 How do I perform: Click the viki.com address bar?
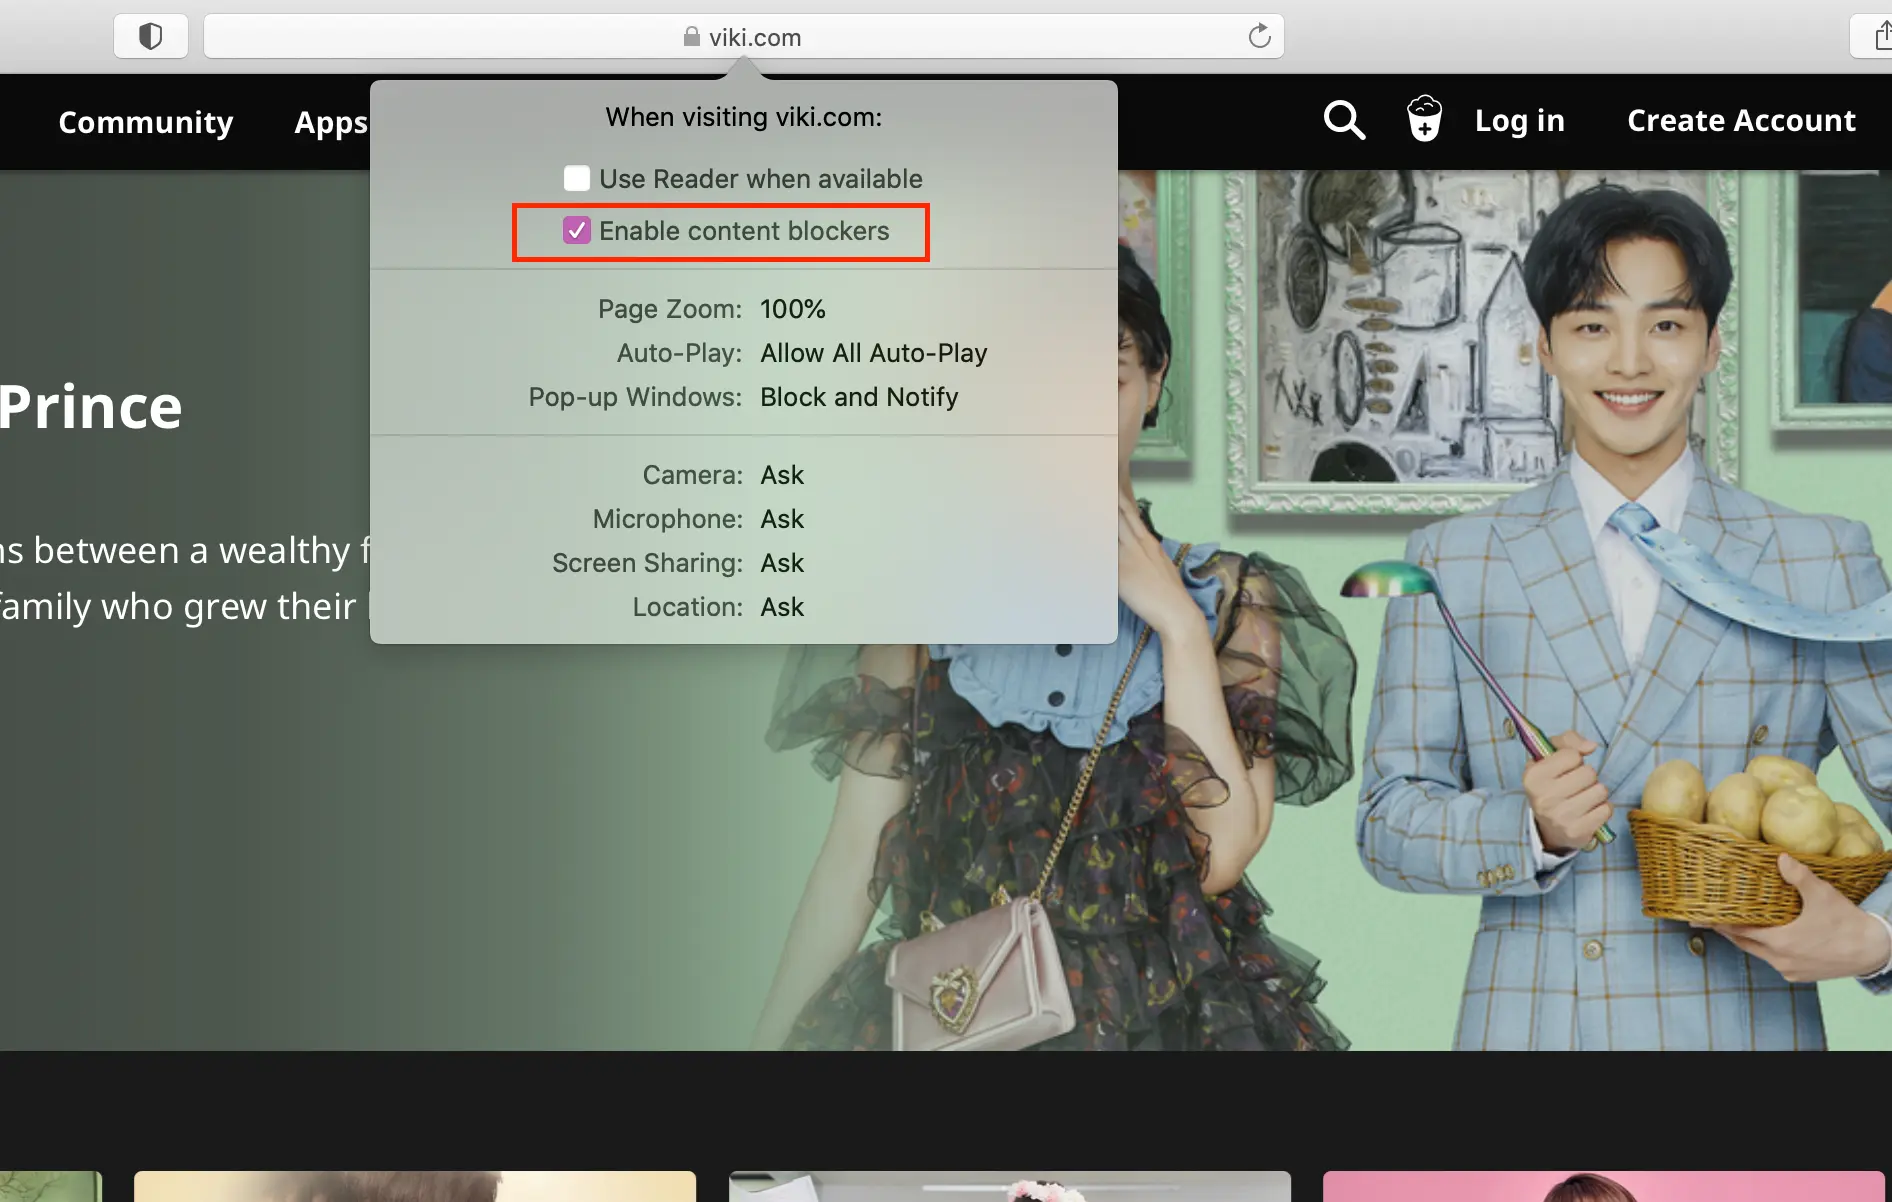click(x=744, y=37)
